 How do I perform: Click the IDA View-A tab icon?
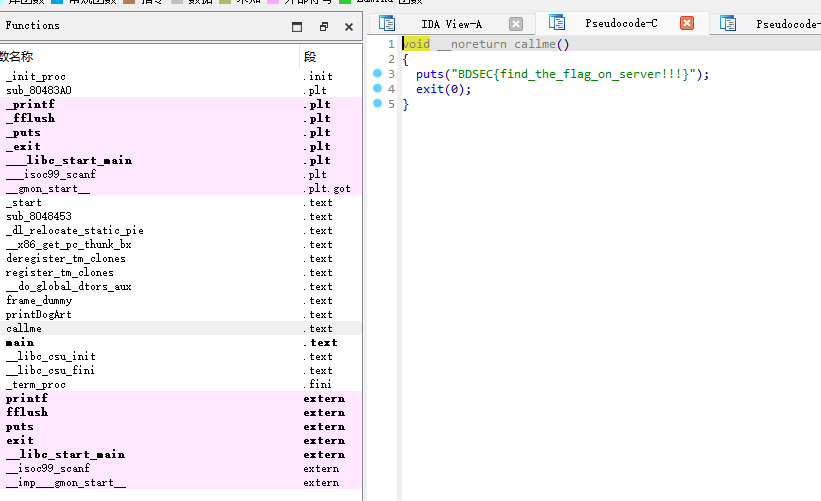pyautogui.click(x=387, y=24)
